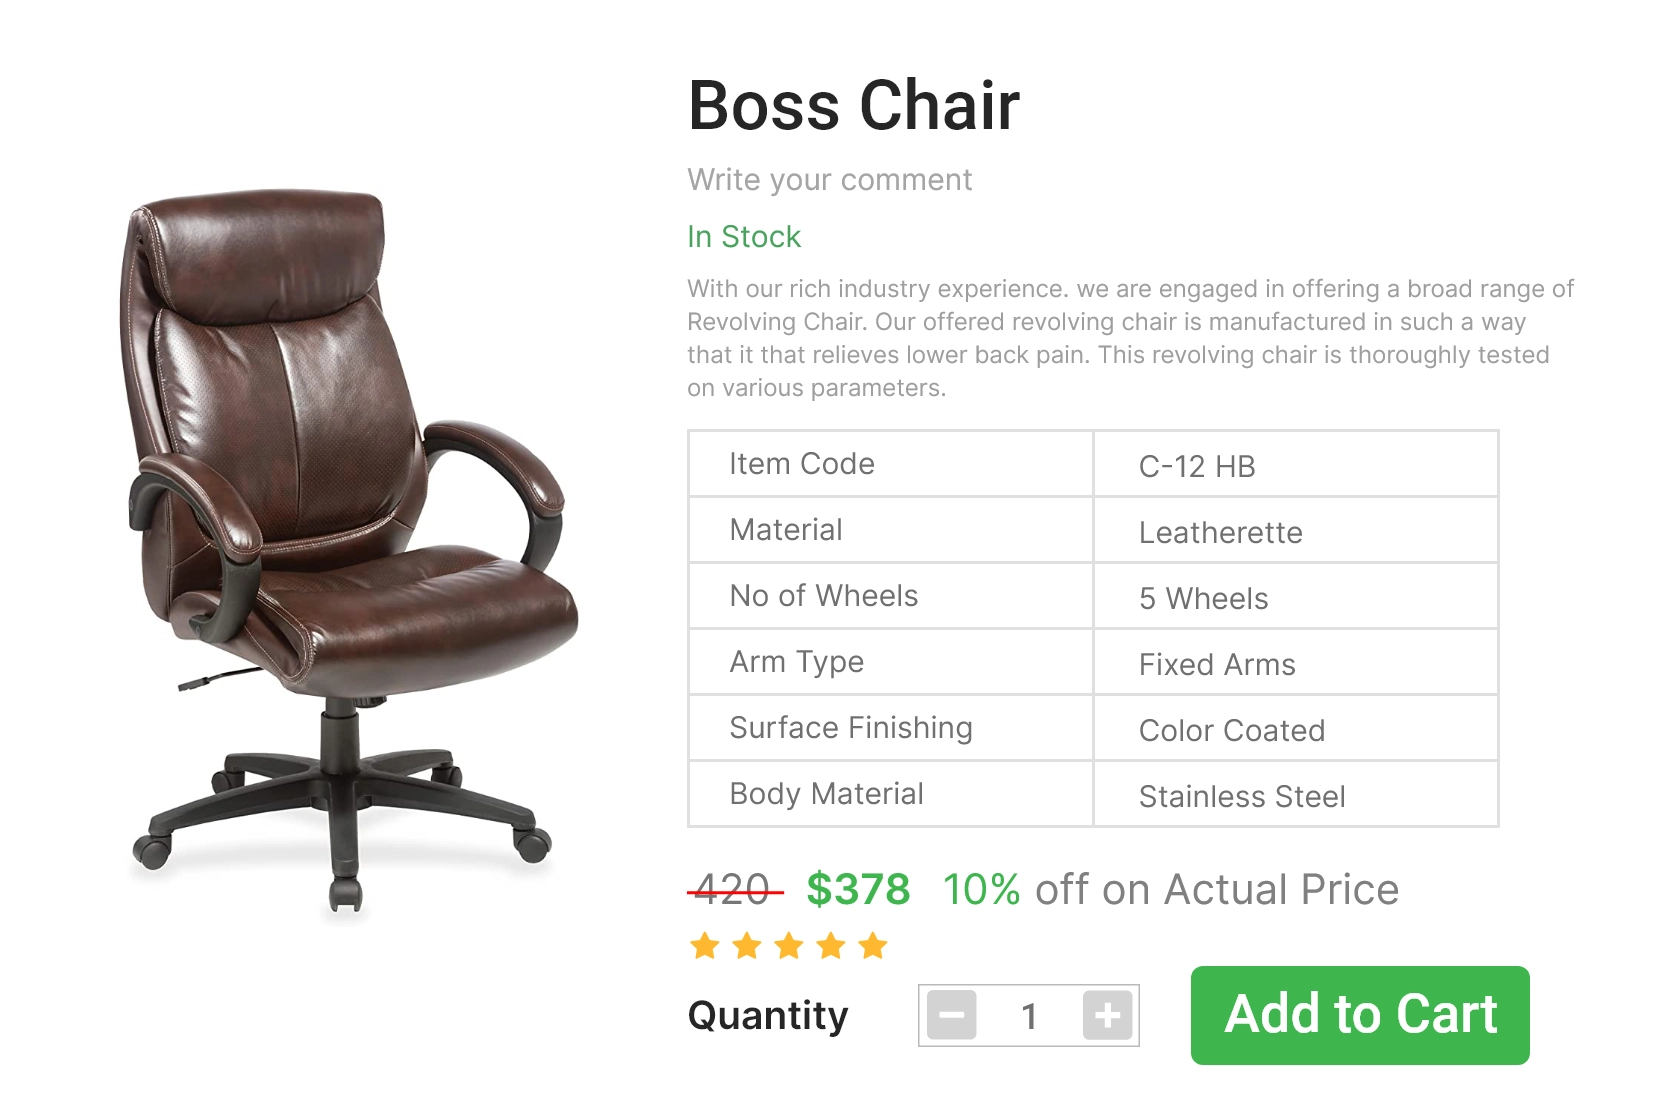Click the quantity value field

(1029, 1016)
